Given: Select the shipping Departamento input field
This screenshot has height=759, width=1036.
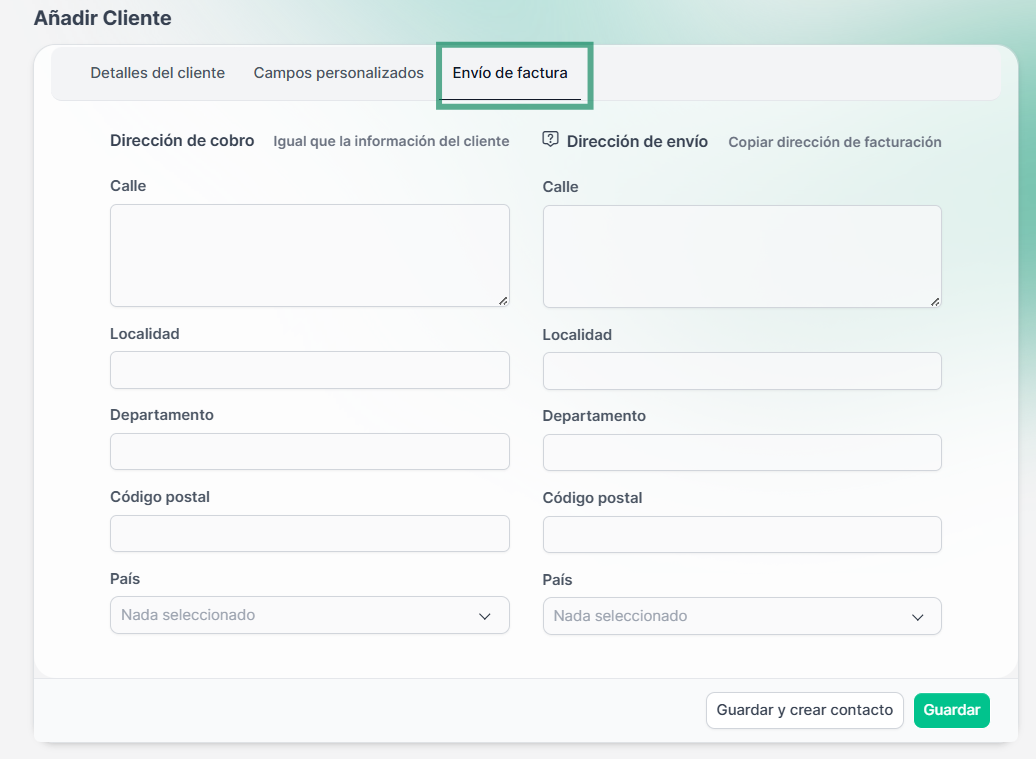Looking at the screenshot, I should 742,453.
